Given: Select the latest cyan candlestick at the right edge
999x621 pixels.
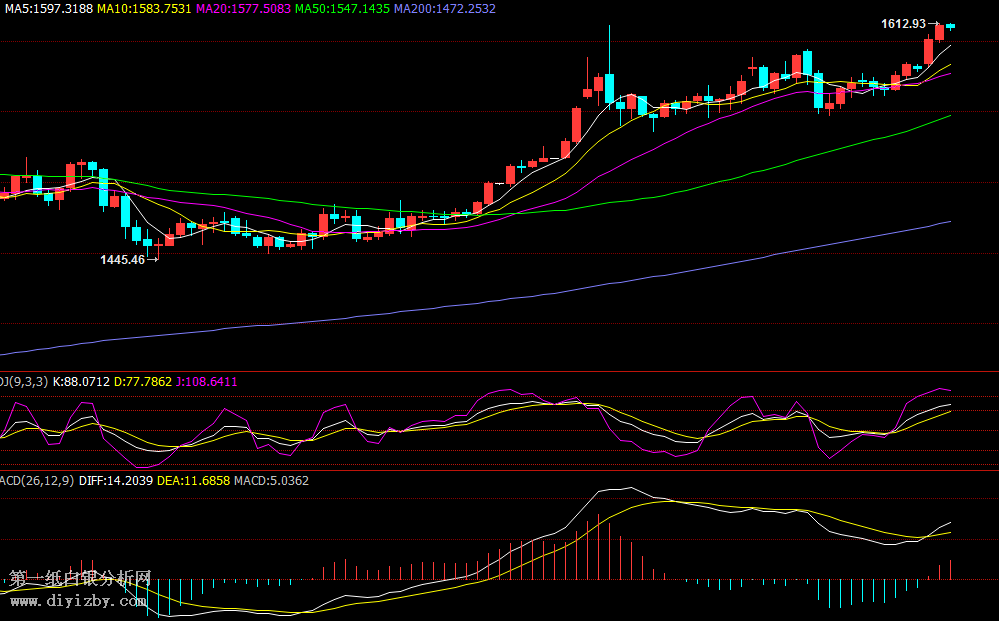Looking at the screenshot, I should [951, 25].
